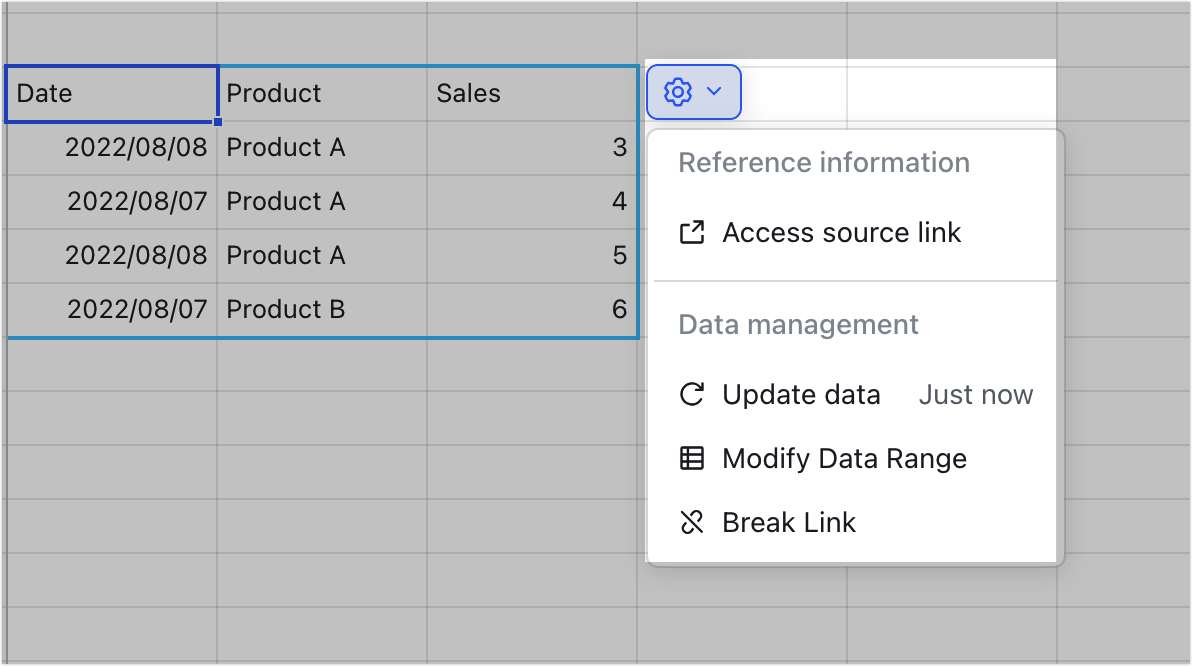Choose Update data to refresh the linked table

coord(801,394)
